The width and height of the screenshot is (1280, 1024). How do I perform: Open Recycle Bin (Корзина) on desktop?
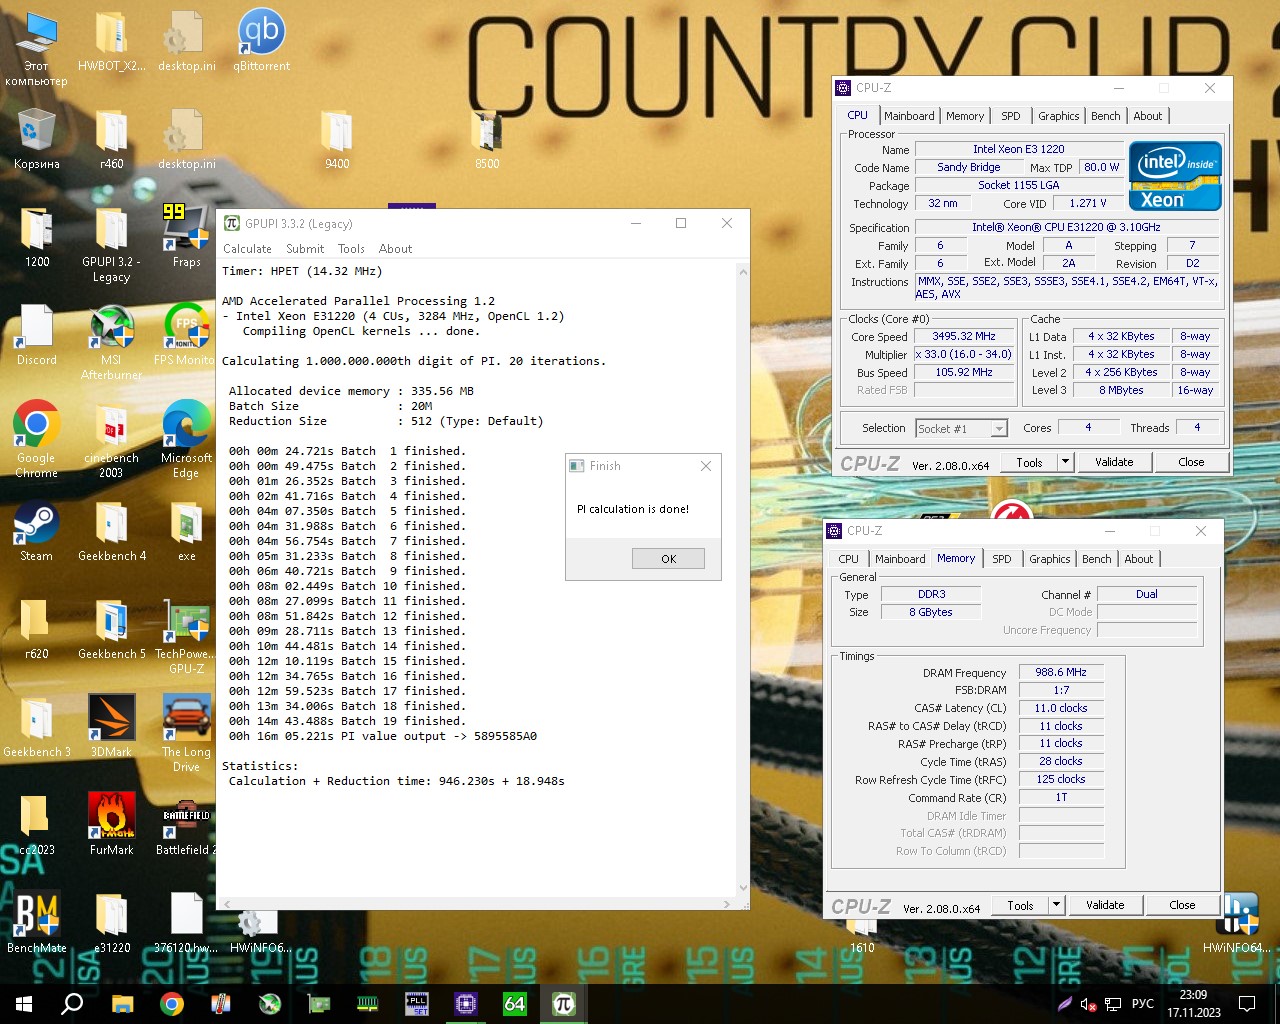coord(37,140)
